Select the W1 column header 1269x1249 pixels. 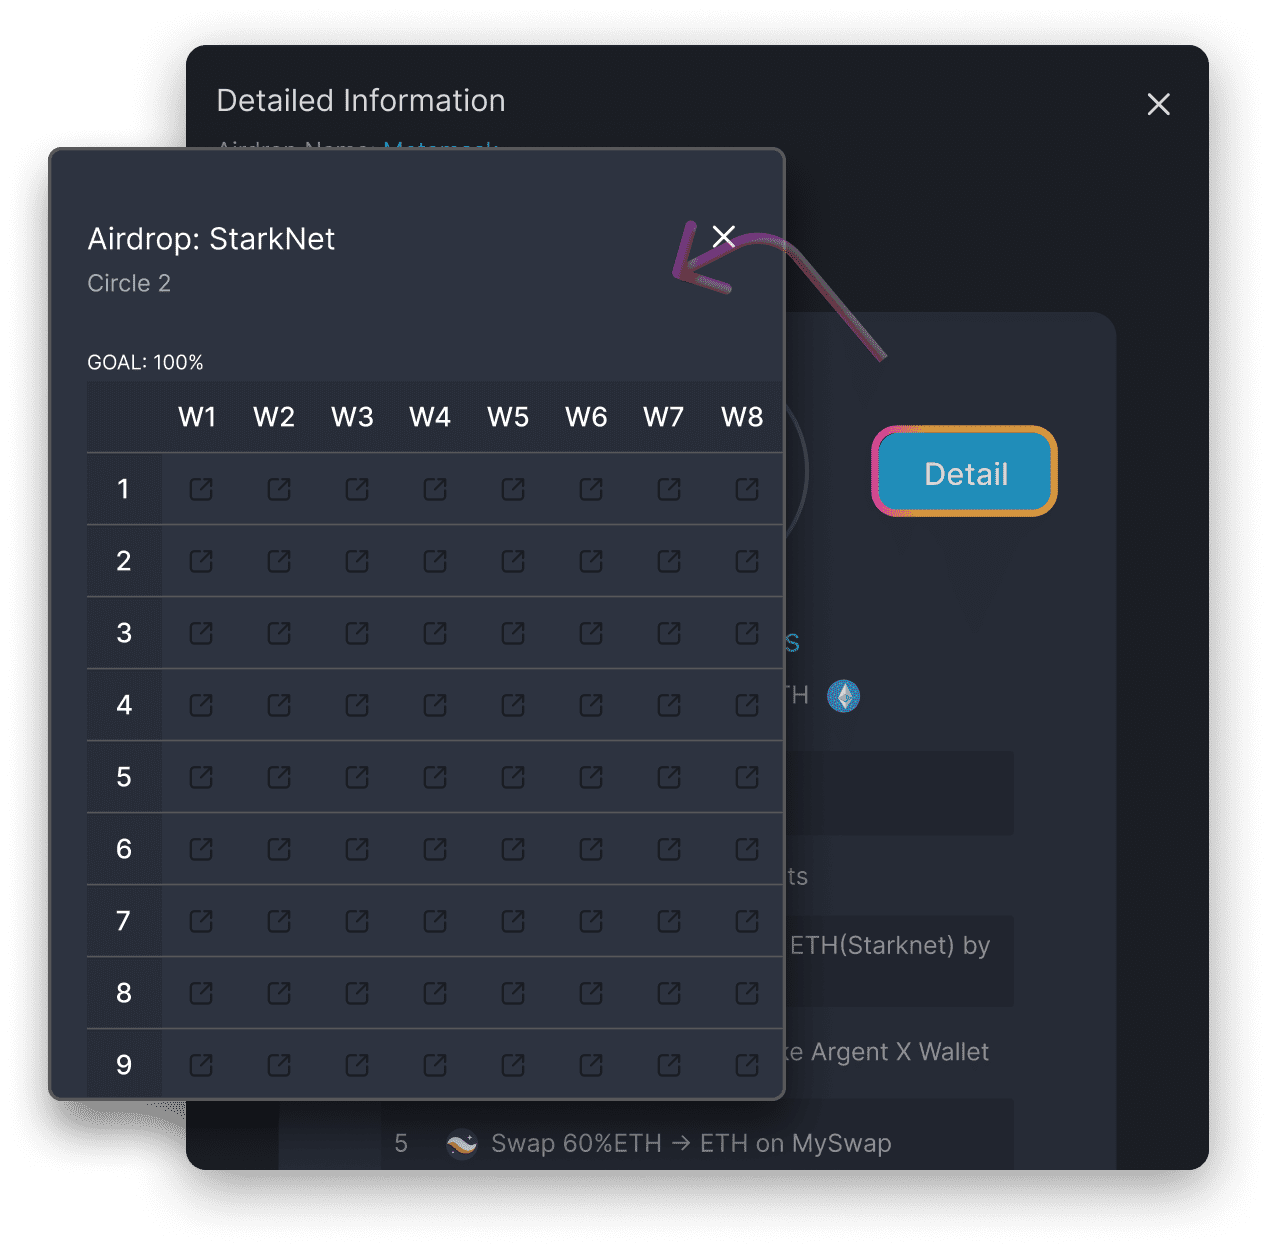(x=197, y=417)
